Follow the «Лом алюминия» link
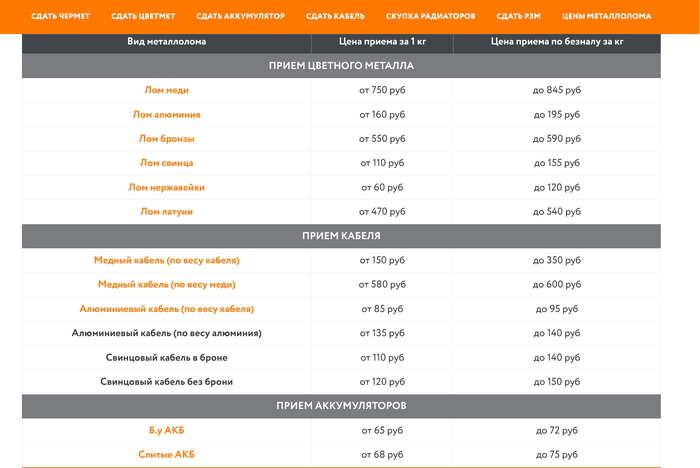 [x=166, y=114]
